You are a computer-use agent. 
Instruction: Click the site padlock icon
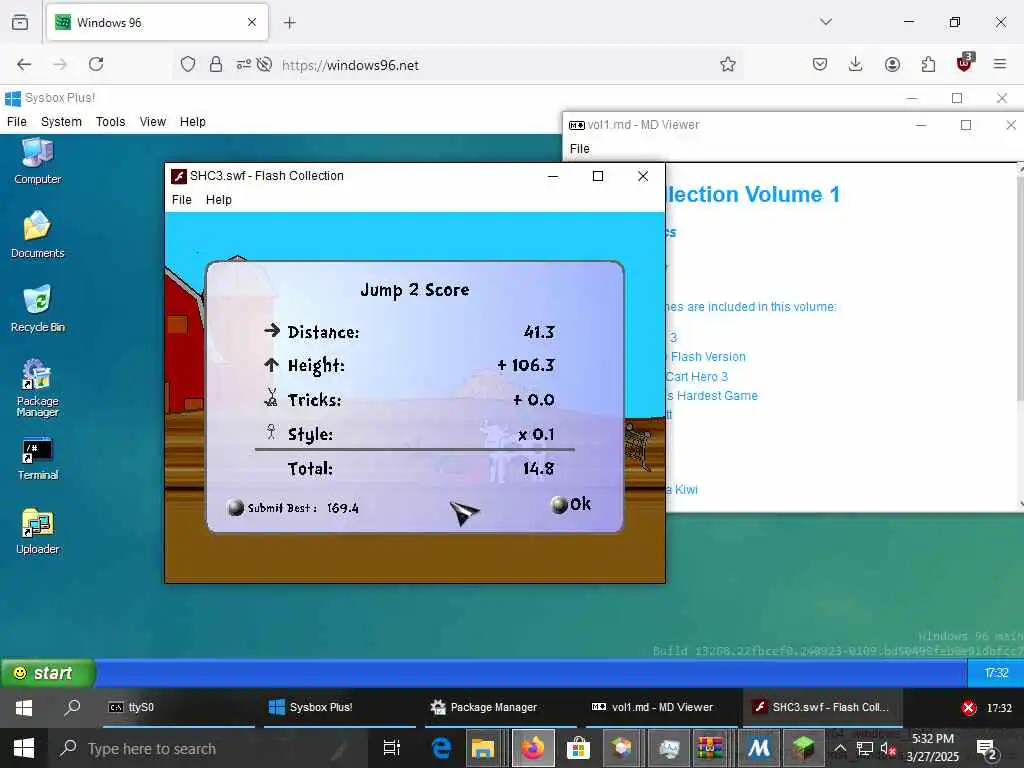click(216, 64)
